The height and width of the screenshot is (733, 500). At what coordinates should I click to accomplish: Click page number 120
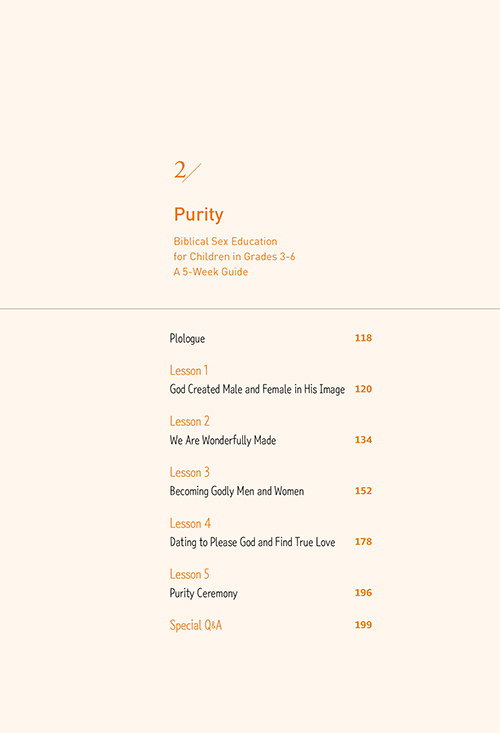(363, 389)
